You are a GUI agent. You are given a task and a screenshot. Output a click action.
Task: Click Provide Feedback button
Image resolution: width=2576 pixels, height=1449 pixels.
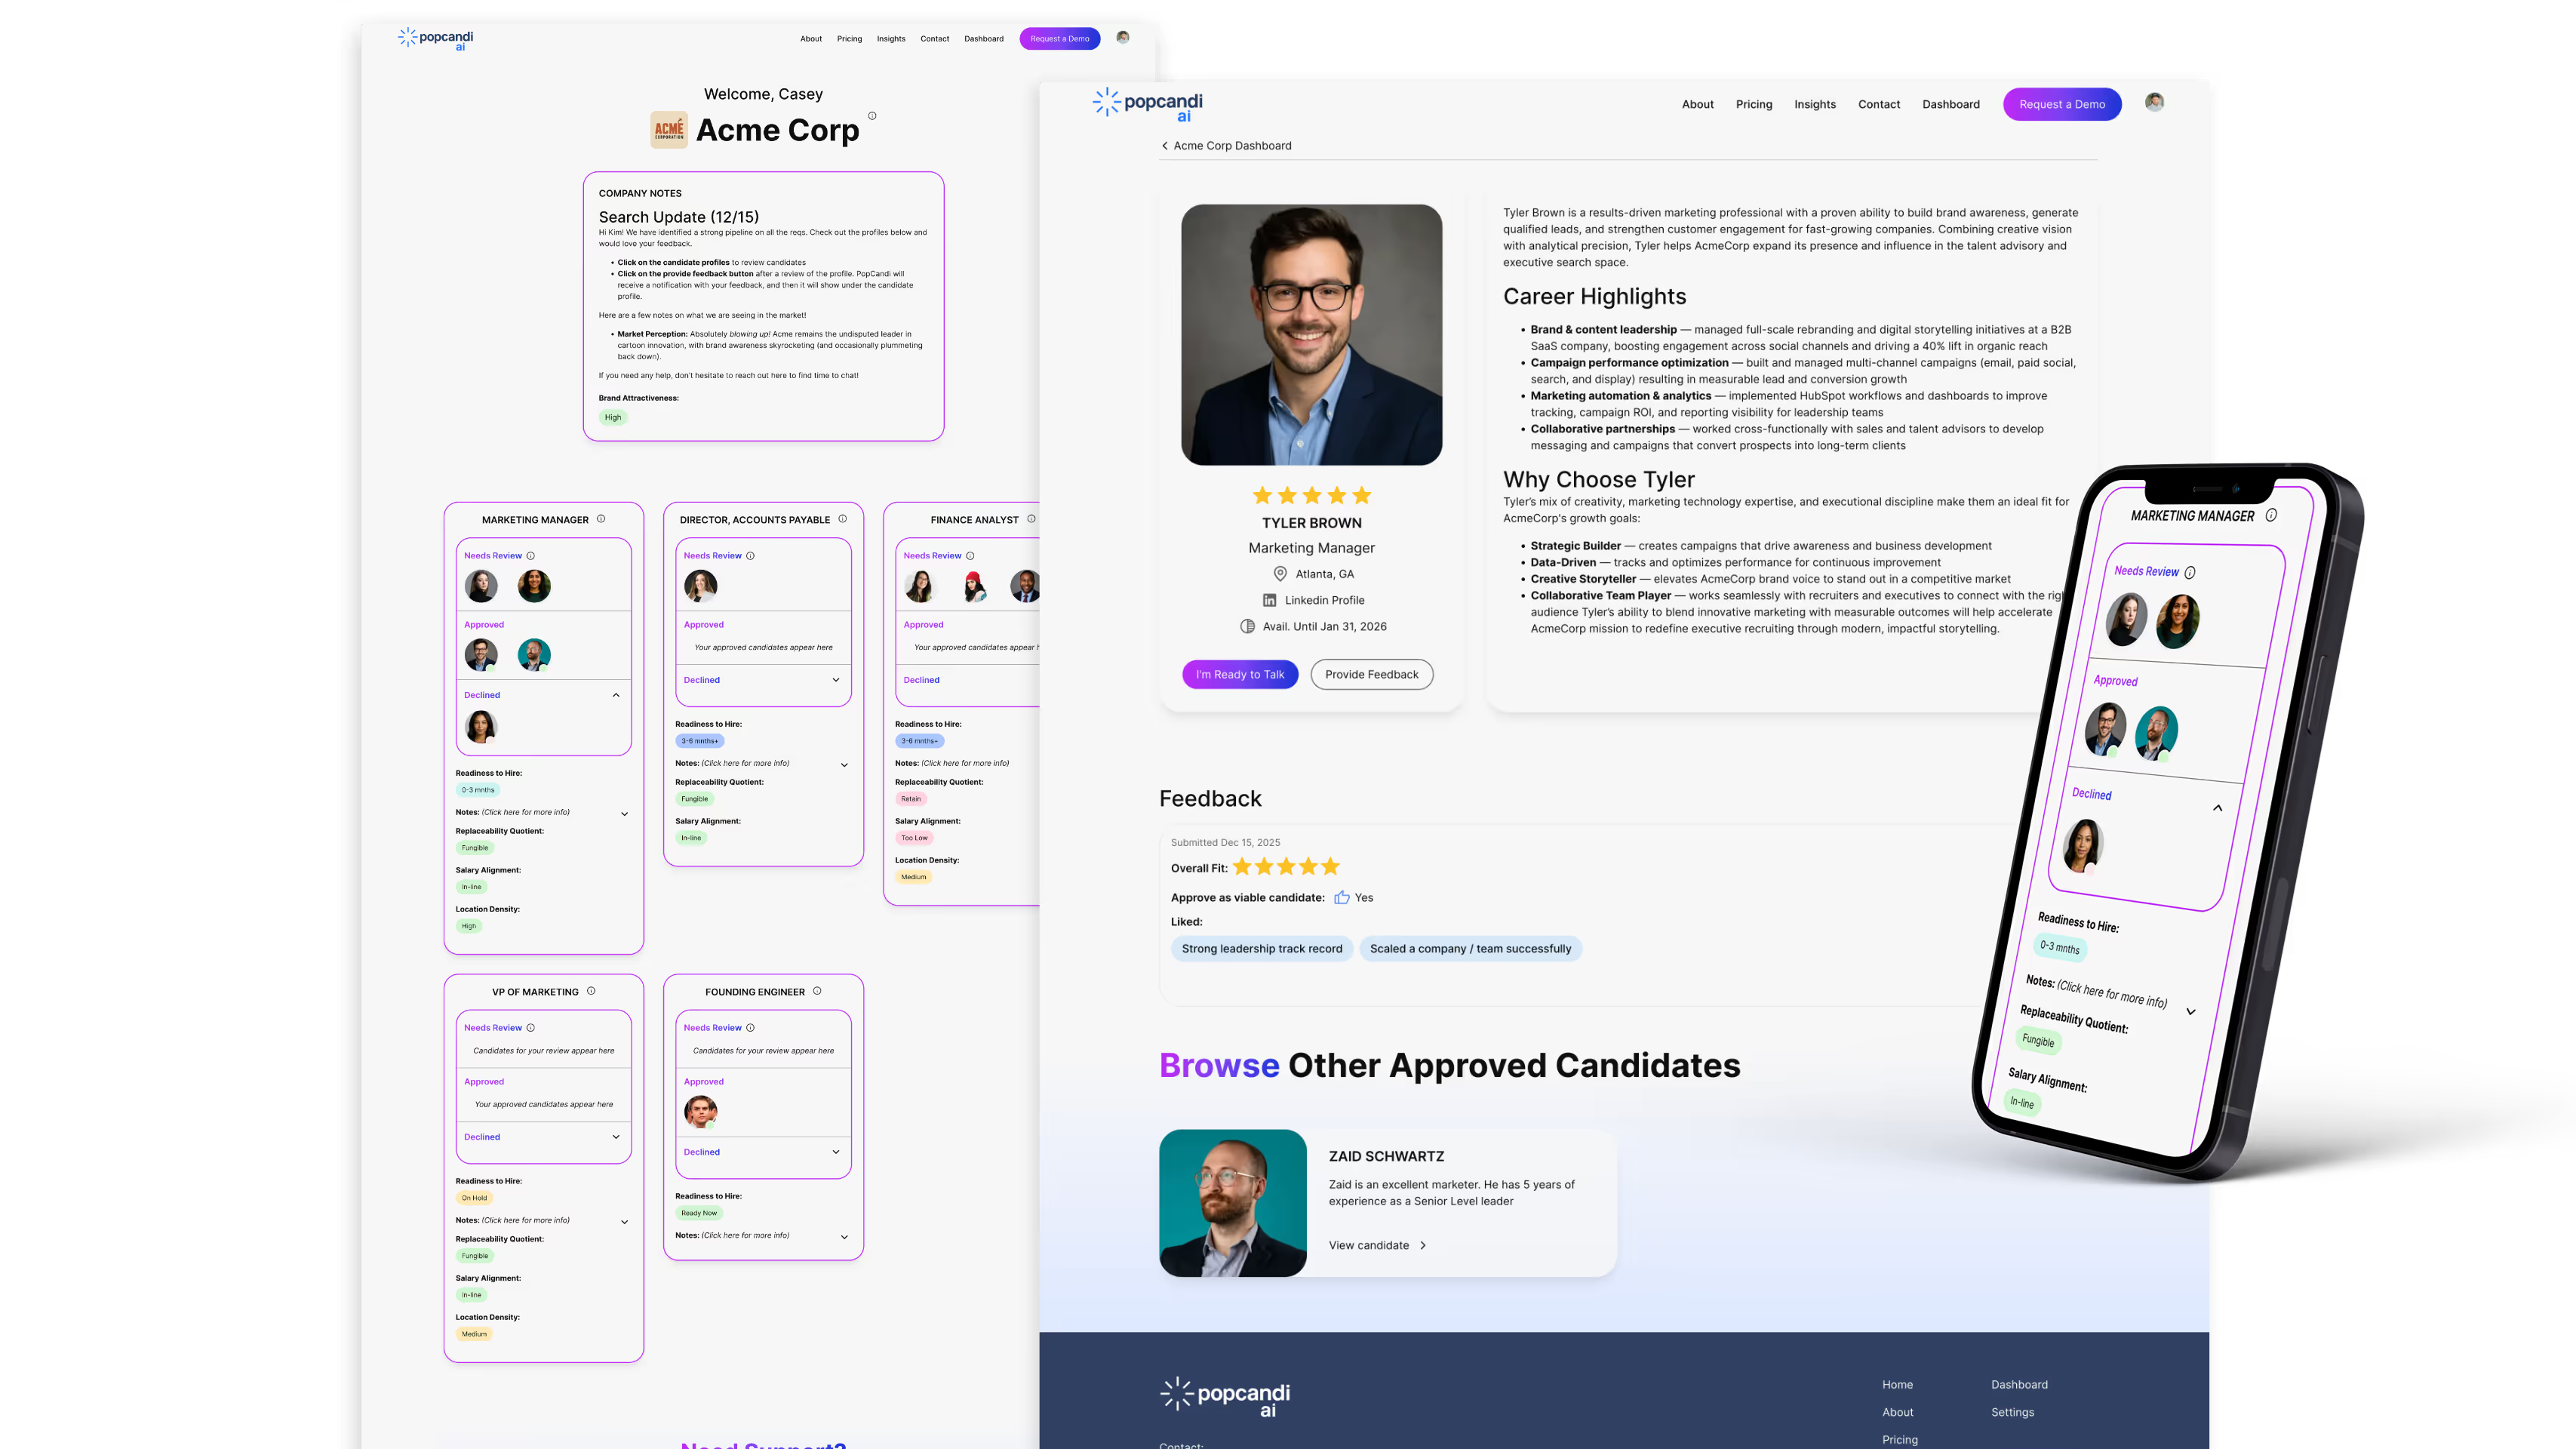(1371, 674)
